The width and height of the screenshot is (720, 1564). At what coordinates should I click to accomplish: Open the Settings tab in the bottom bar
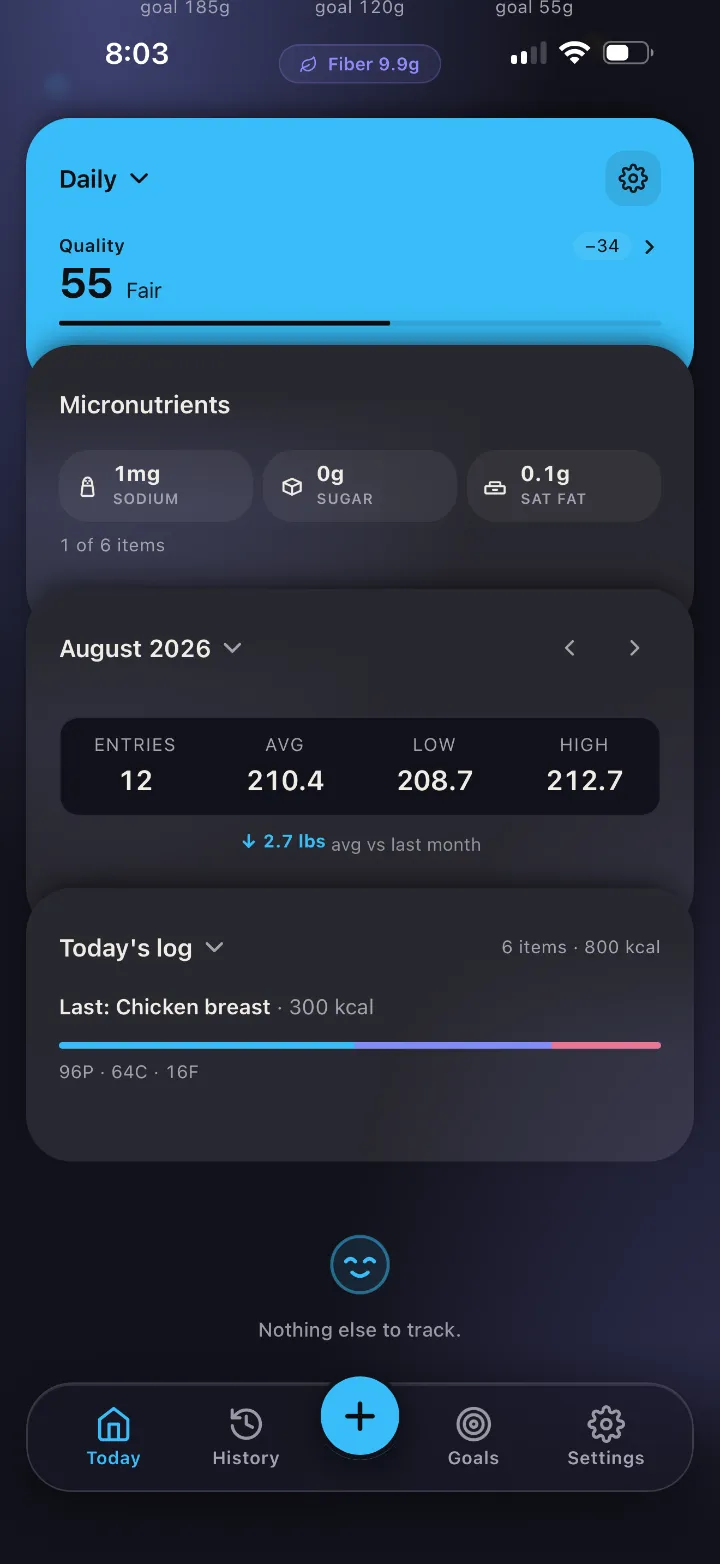[x=606, y=1438]
